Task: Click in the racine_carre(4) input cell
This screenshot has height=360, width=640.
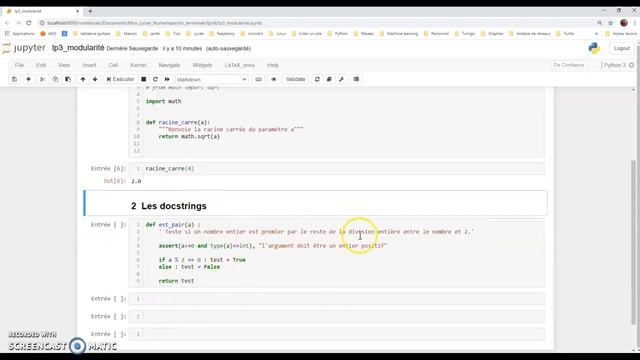Action: [x=337, y=169]
